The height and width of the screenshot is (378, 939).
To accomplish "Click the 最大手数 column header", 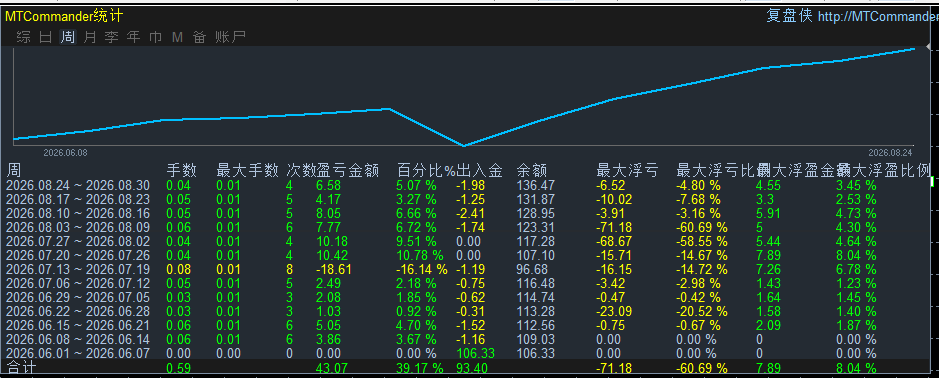I will pyautogui.click(x=247, y=171).
